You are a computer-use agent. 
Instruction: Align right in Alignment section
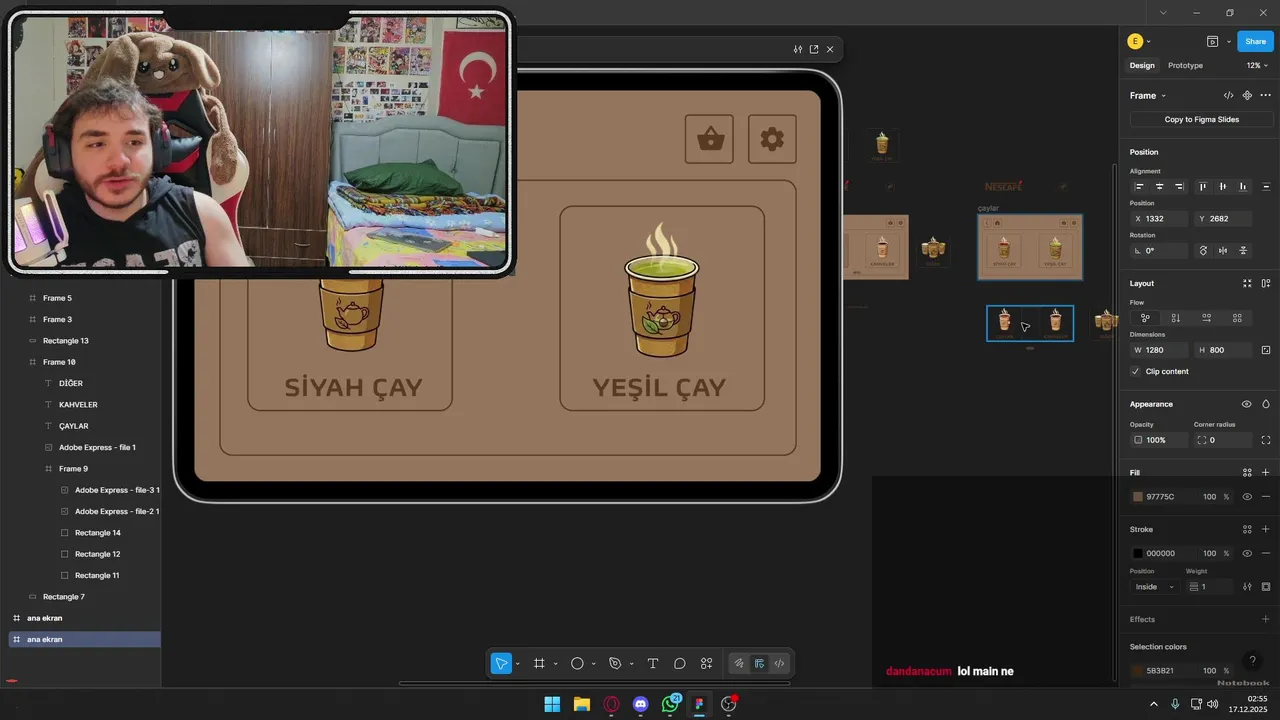[x=1180, y=187]
